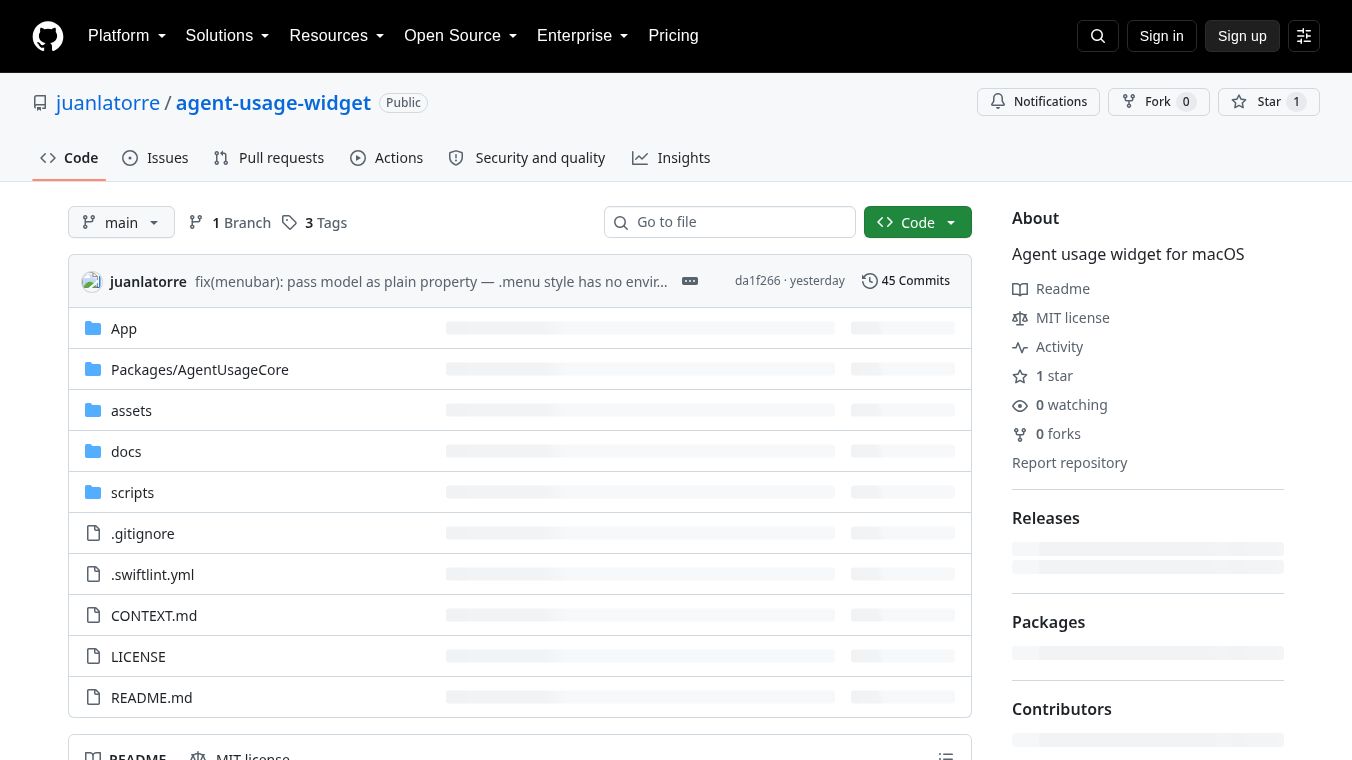This screenshot has width=1352, height=760.
Task: Click the pulse icon beside Activity
Action: 1020,347
